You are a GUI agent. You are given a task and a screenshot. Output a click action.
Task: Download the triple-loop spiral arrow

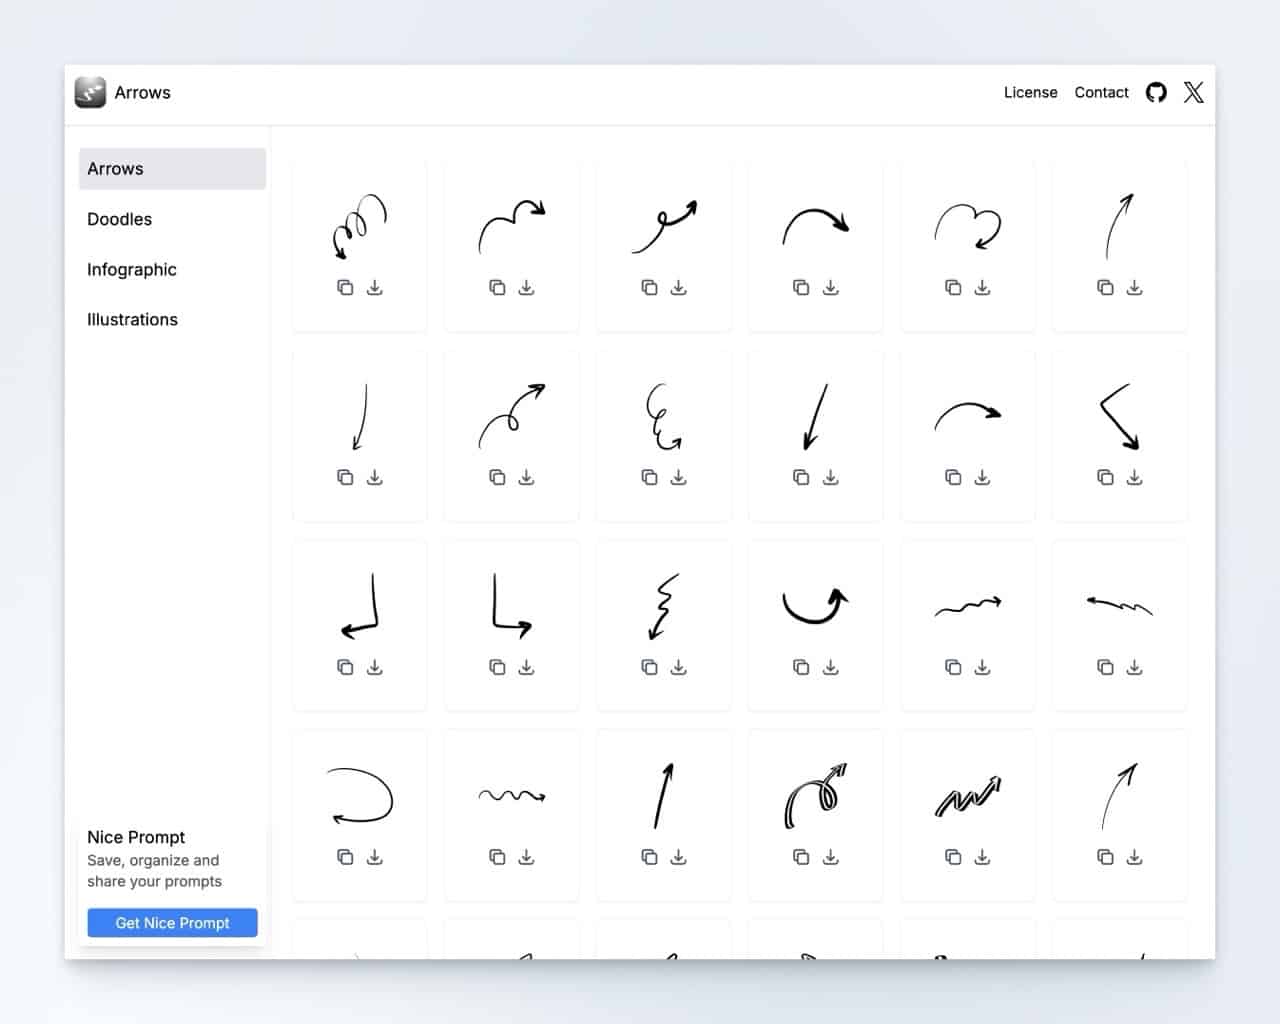click(x=375, y=288)
